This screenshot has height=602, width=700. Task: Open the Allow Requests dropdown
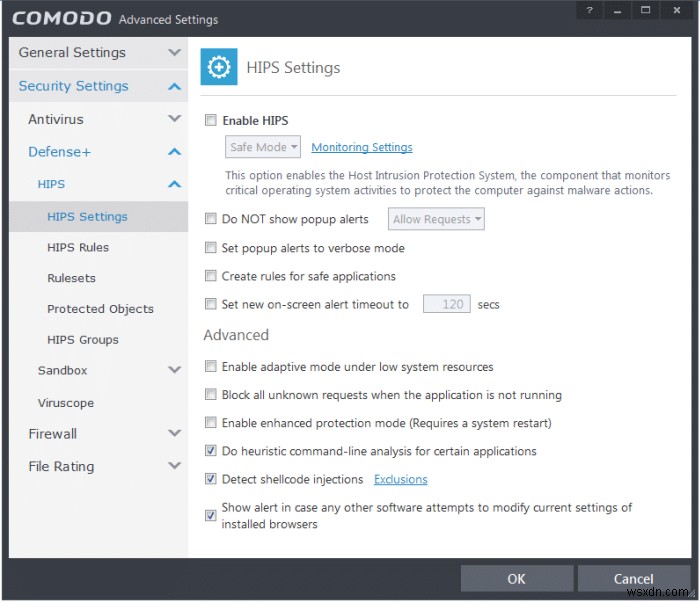pos(436,219)
